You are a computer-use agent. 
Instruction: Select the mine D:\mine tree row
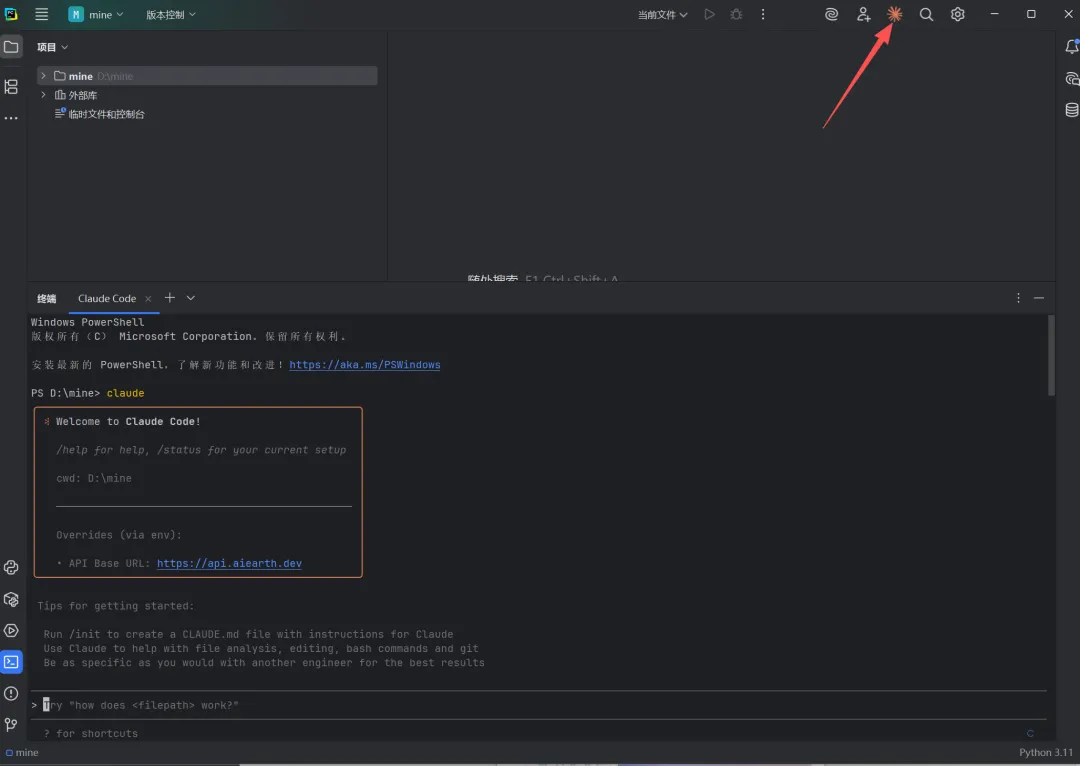[207, 76]
